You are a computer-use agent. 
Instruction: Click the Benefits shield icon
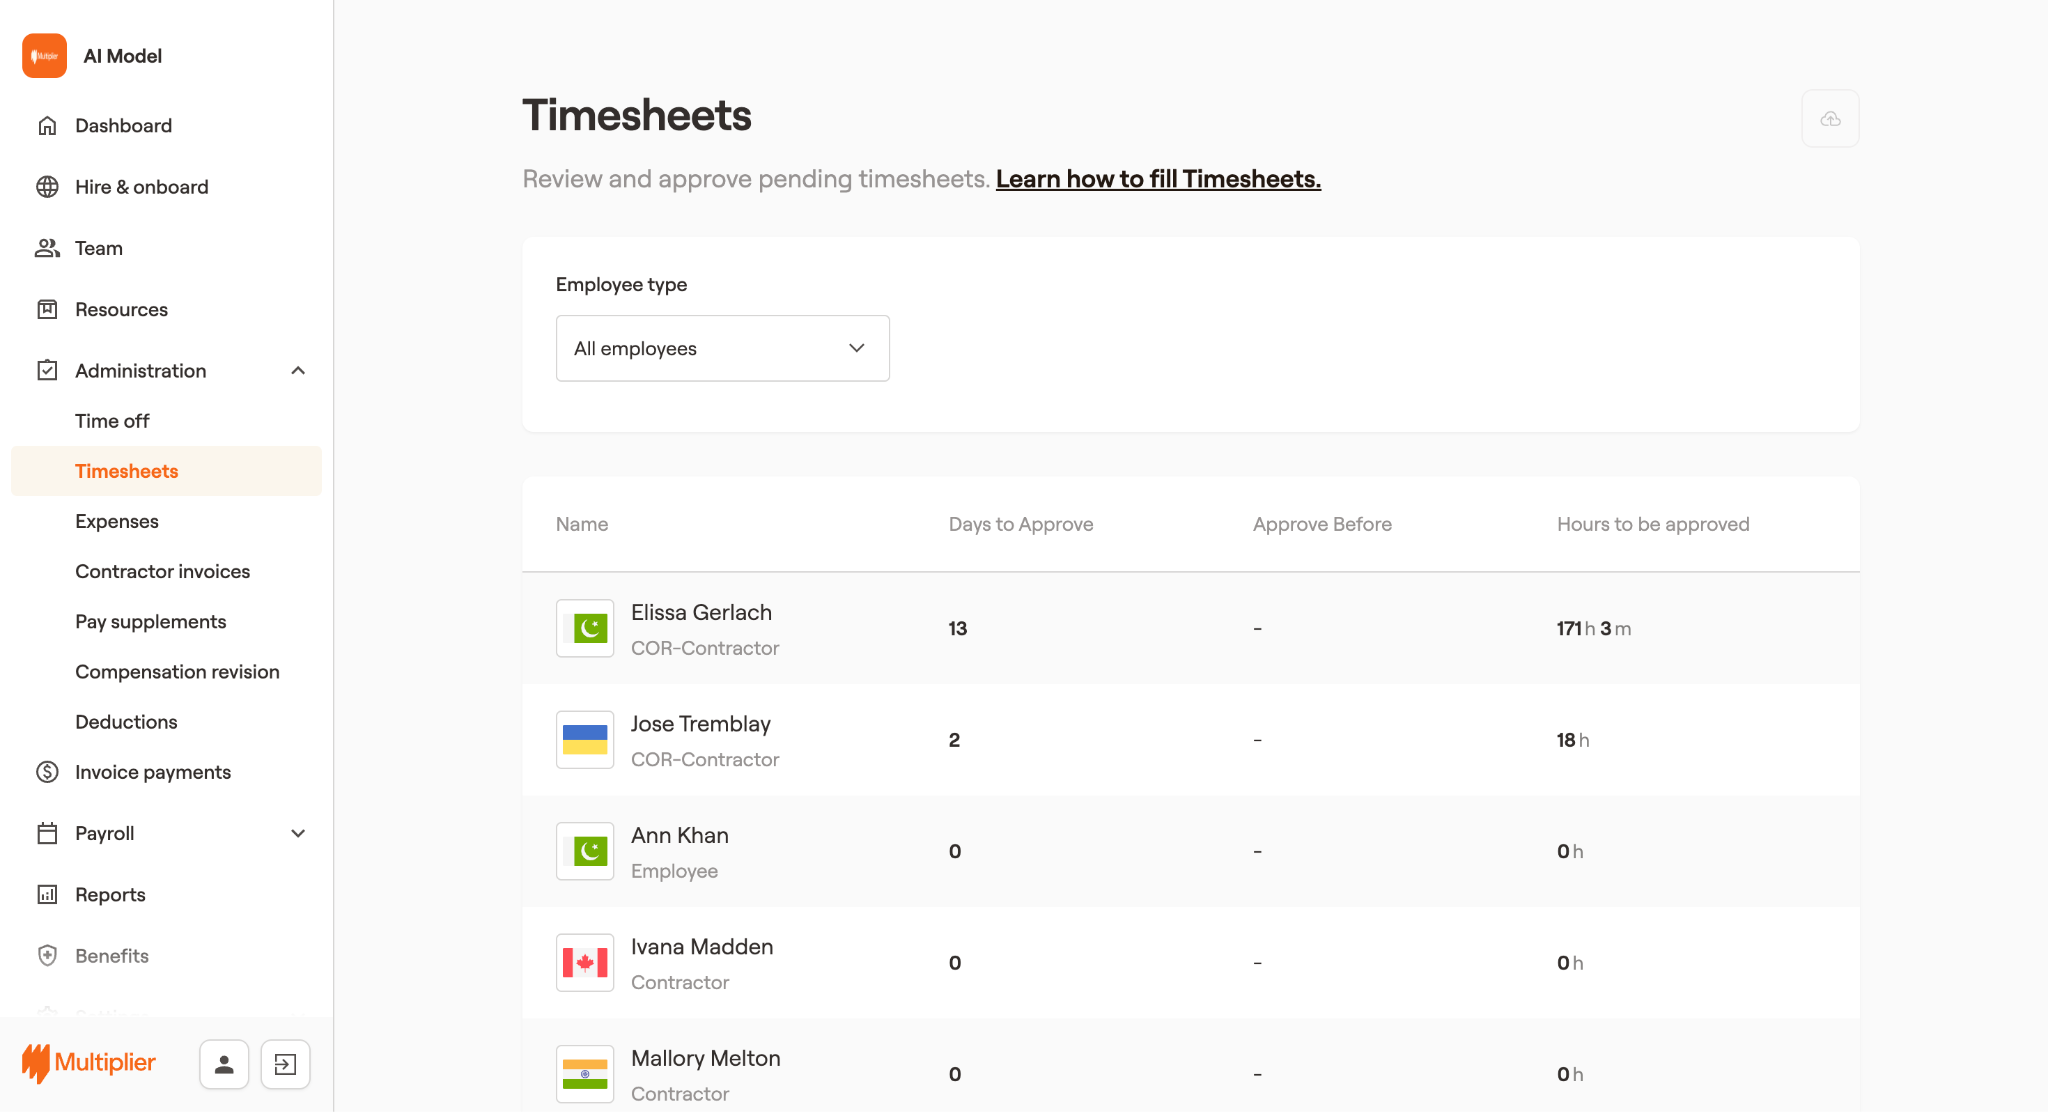point(47,955)
